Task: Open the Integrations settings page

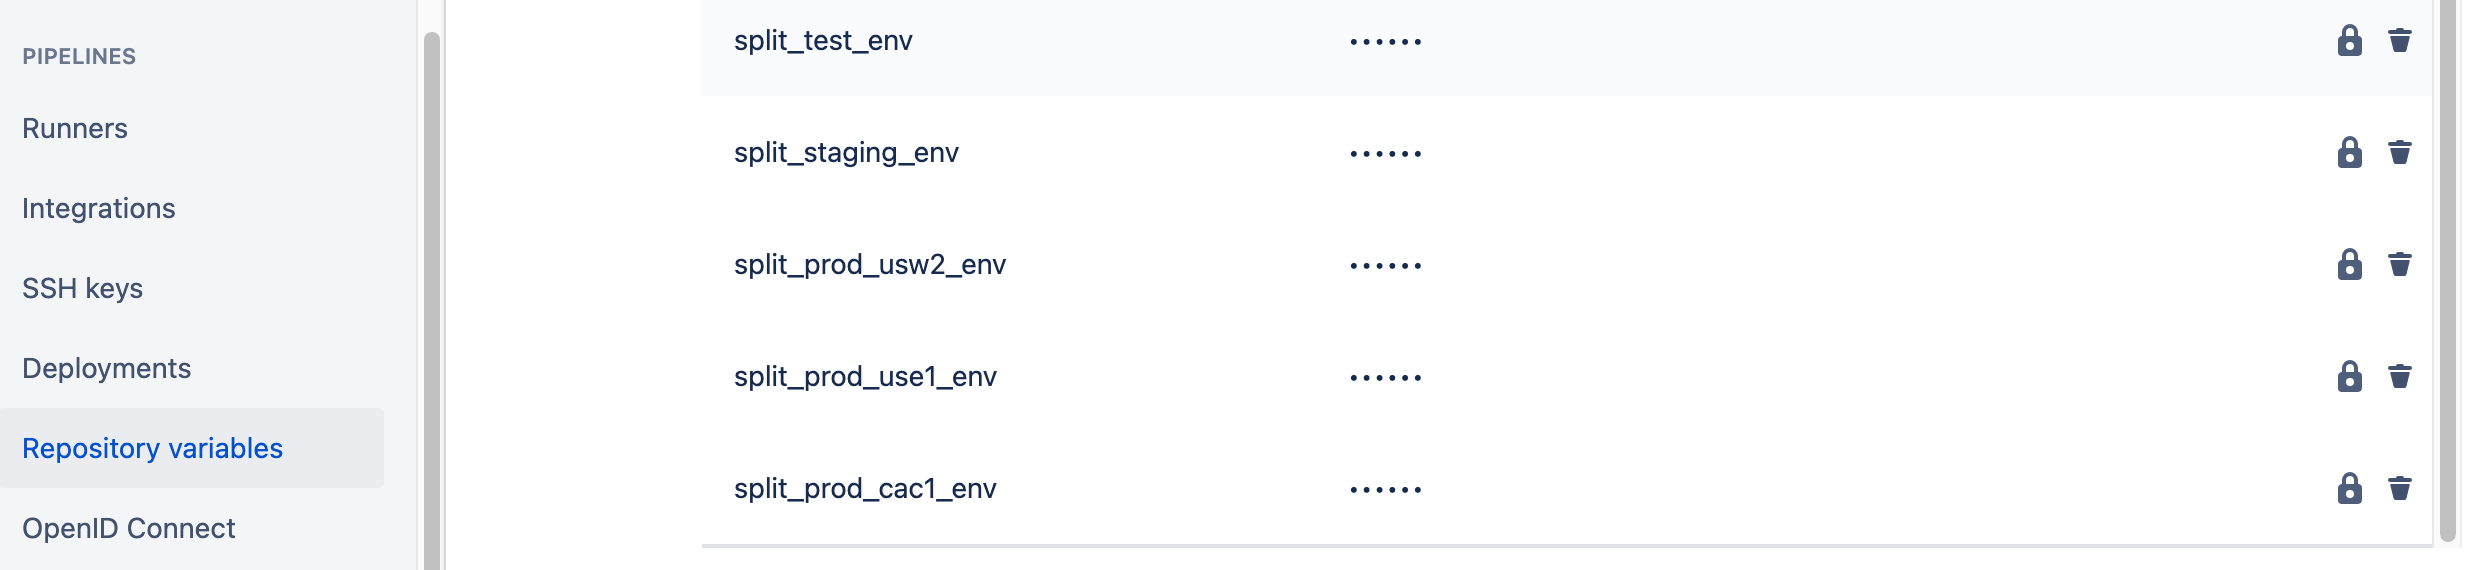Action: click(x=99, y=209)
